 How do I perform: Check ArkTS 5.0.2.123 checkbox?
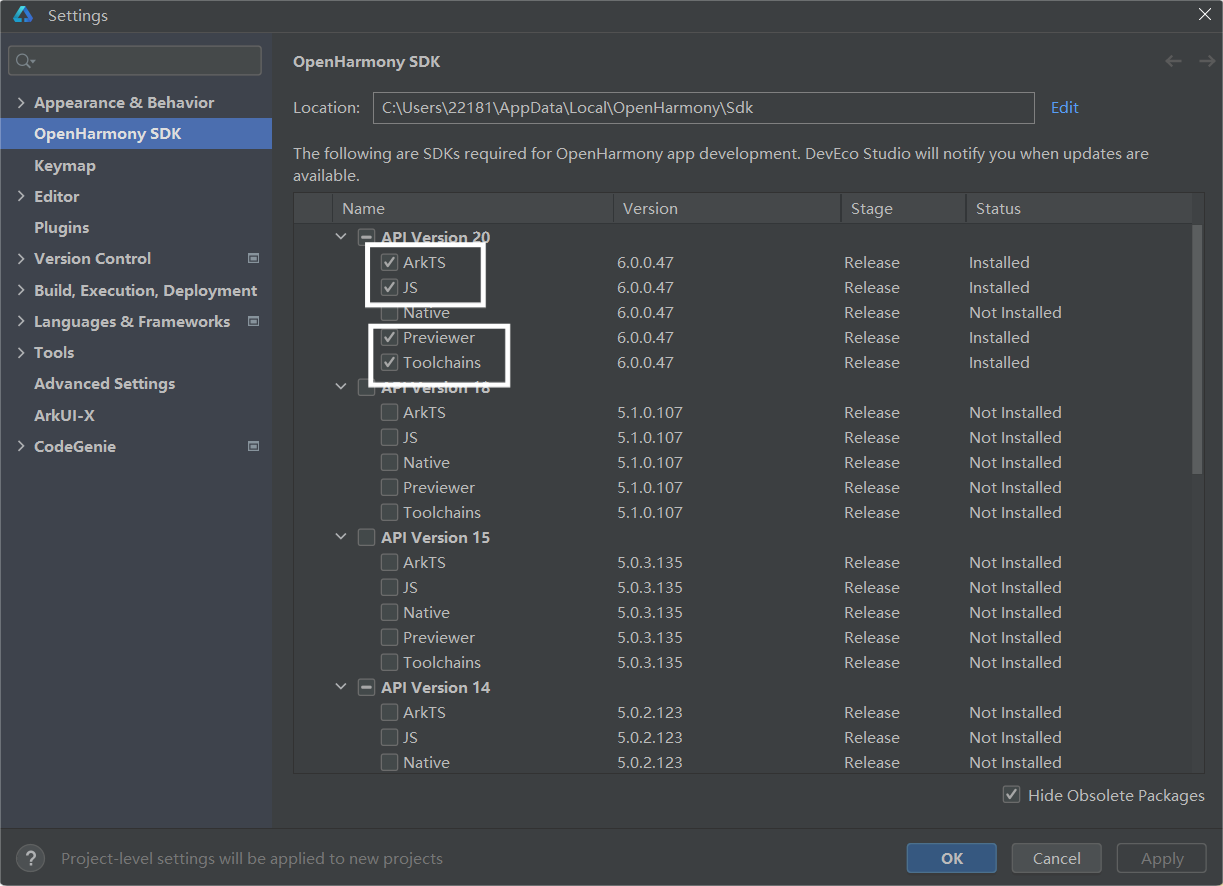coord(390,712)
